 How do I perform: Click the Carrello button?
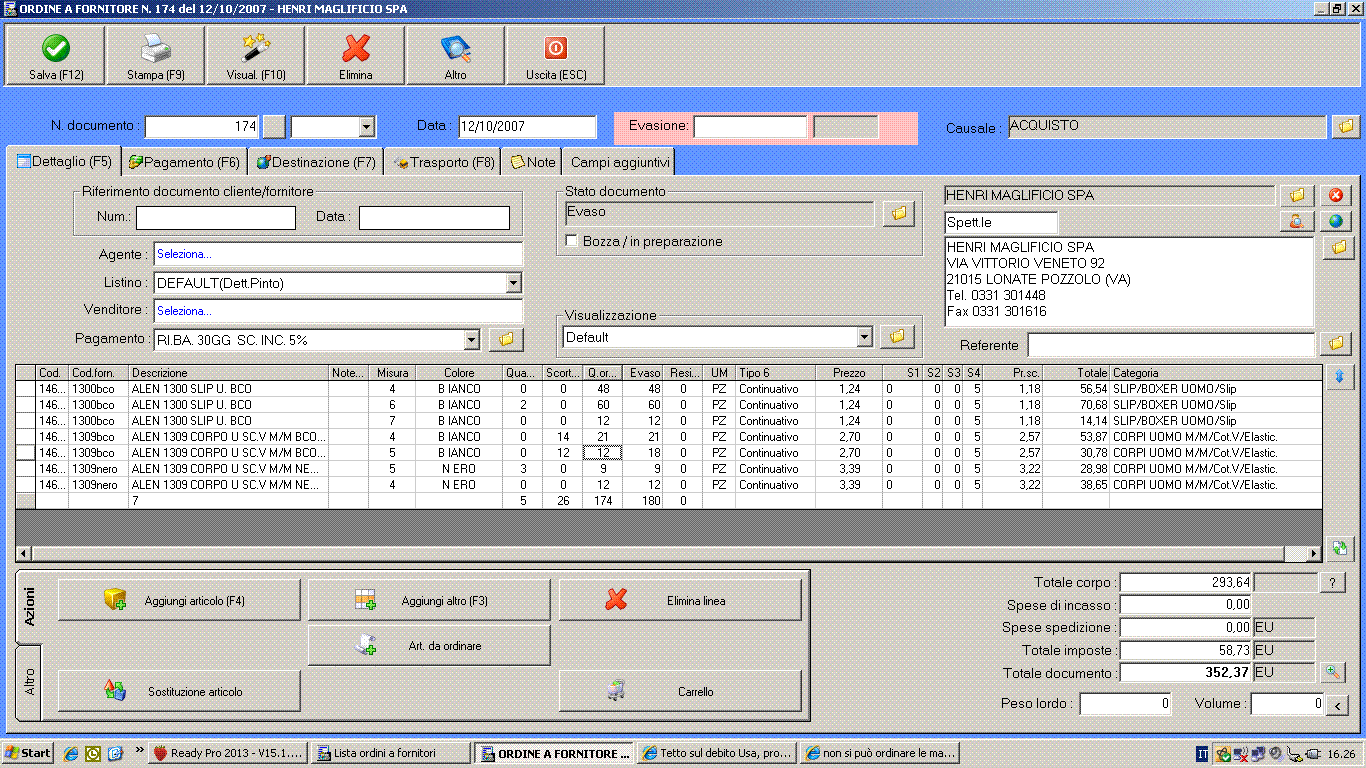[680, 691]
